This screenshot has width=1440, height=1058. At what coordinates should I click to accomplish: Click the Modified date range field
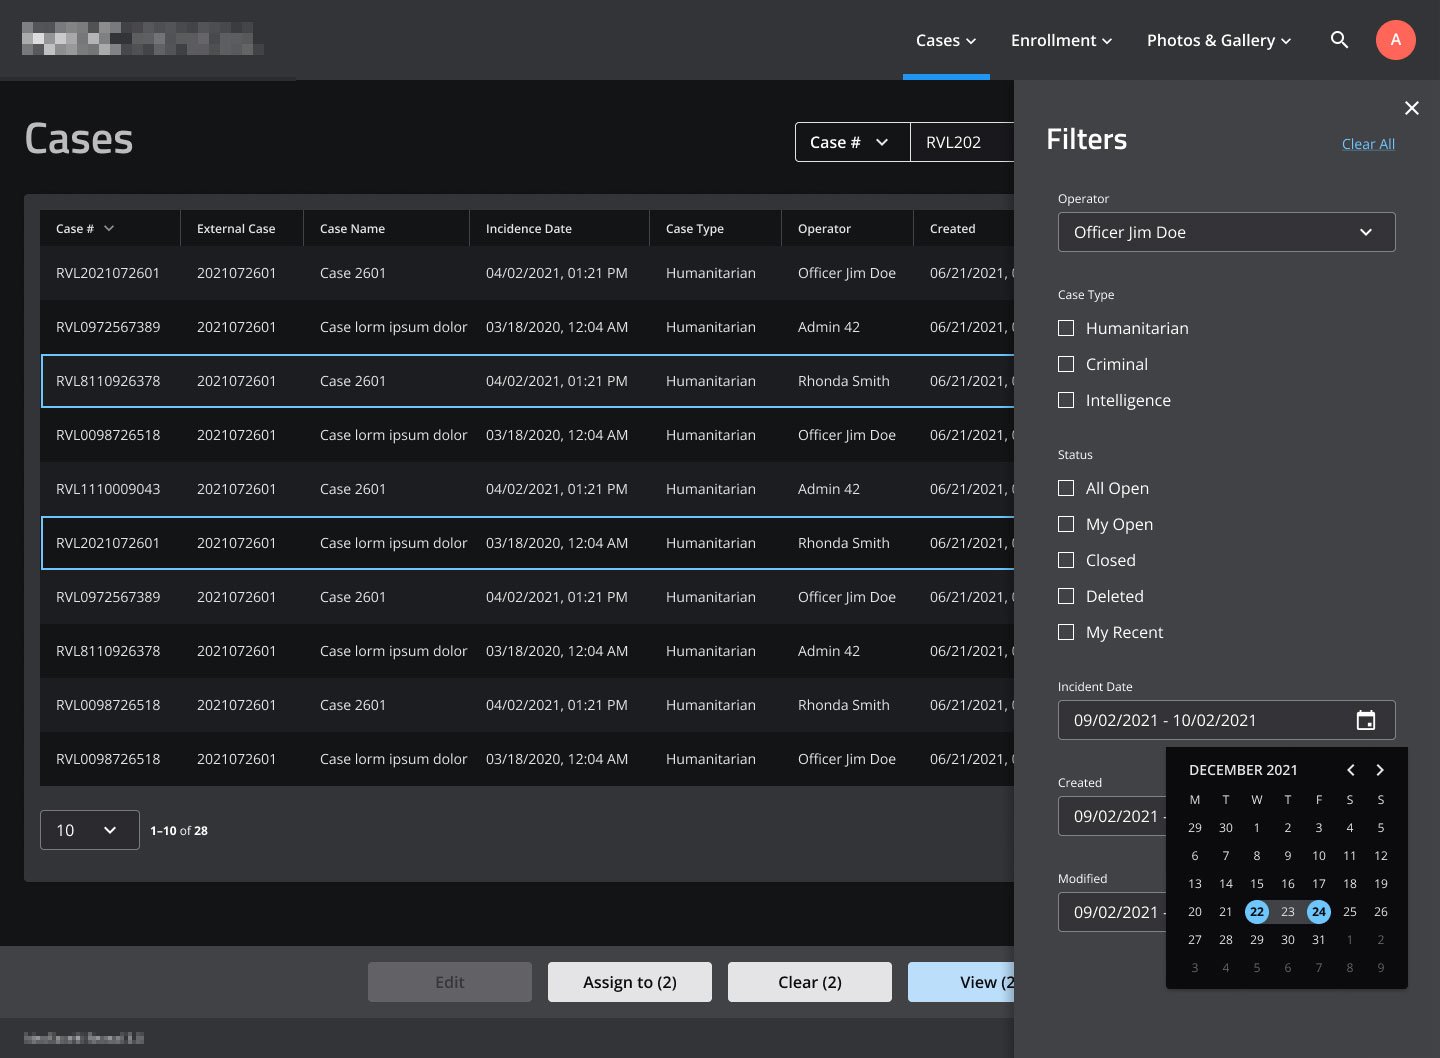pos(1112,912)
